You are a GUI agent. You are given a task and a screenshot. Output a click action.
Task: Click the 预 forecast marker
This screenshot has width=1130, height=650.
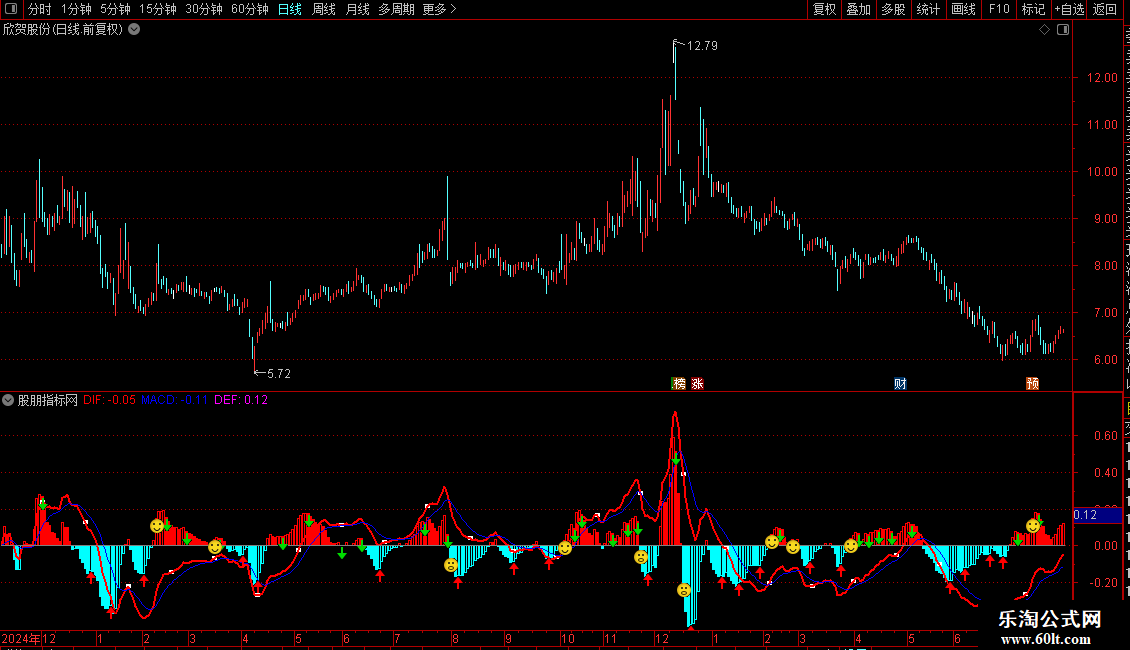pyautogui.click(x=1033, y=383)
